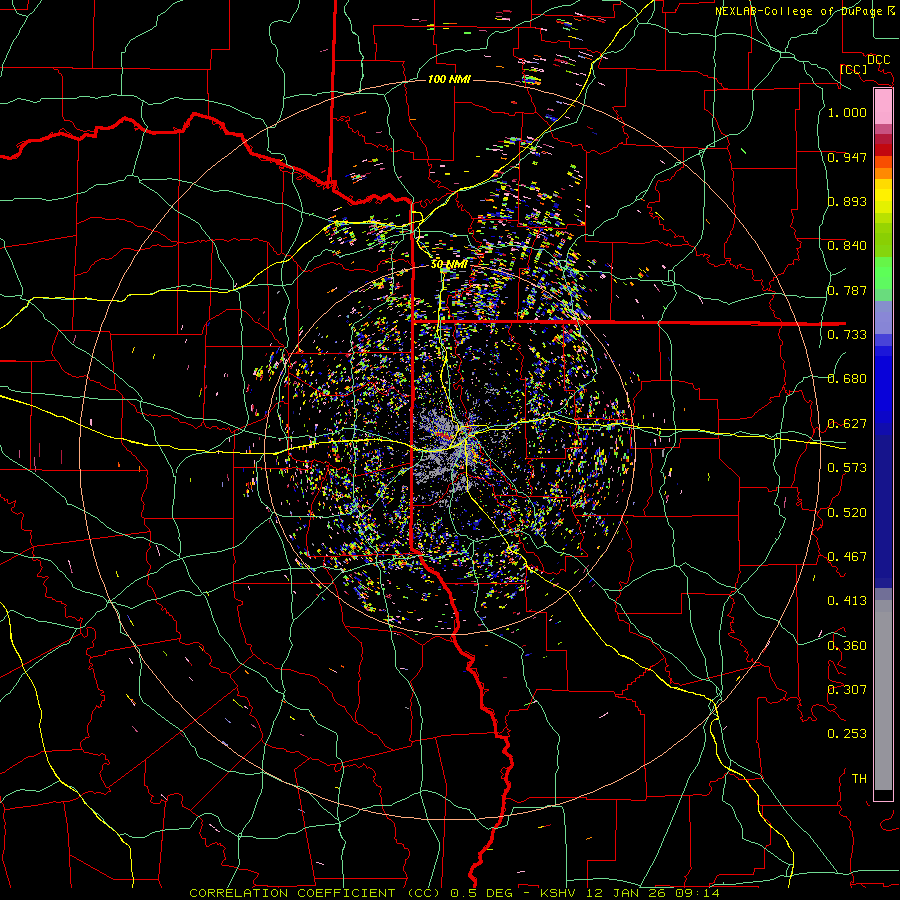Select the 0.307 scale value
This screenshot has height=900, width=900.
pyautogui.click(x=847, y=690)
